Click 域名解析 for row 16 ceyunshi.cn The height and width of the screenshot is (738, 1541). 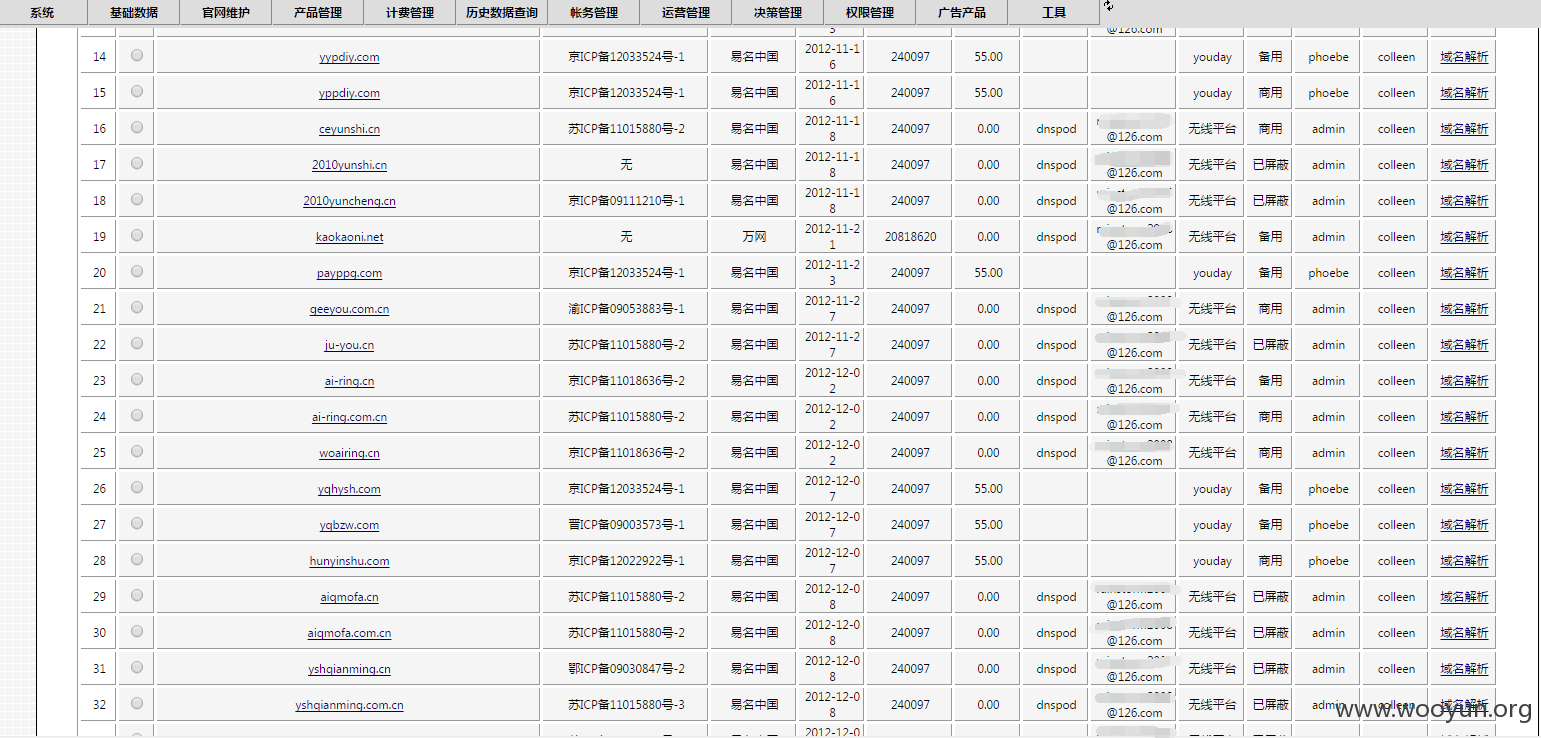[1464, 129]
